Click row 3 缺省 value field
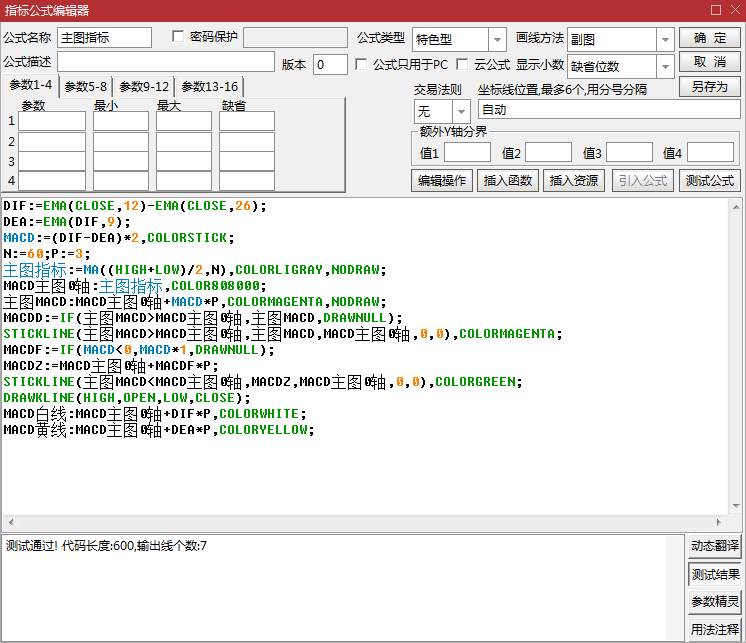The height and width of the screenshot is (643, 746). click(x=246, y=161)
